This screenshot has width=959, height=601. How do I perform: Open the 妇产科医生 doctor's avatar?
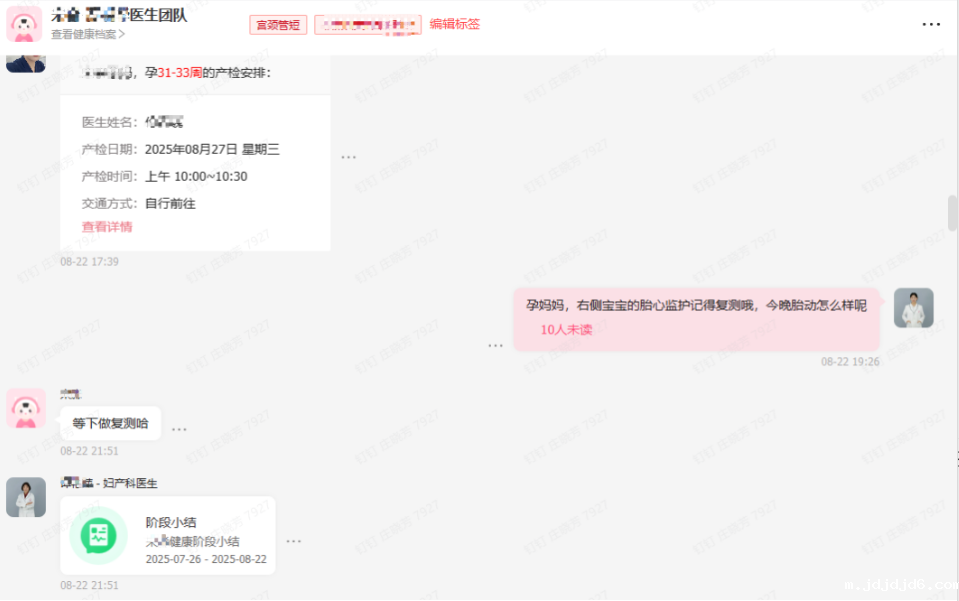pos(26,497)
